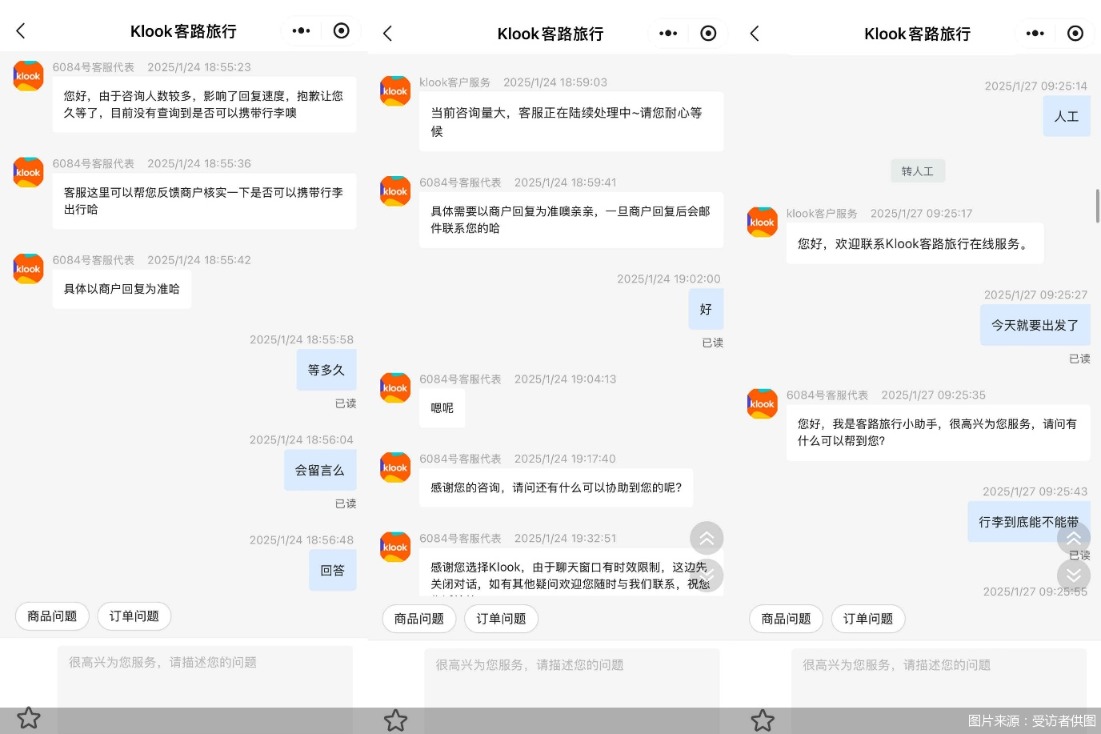The height and width of the screenshot is (734, 1101).
Task: Click the scroll-down chevron in the right panel
Action: (x=1074, y=575)
